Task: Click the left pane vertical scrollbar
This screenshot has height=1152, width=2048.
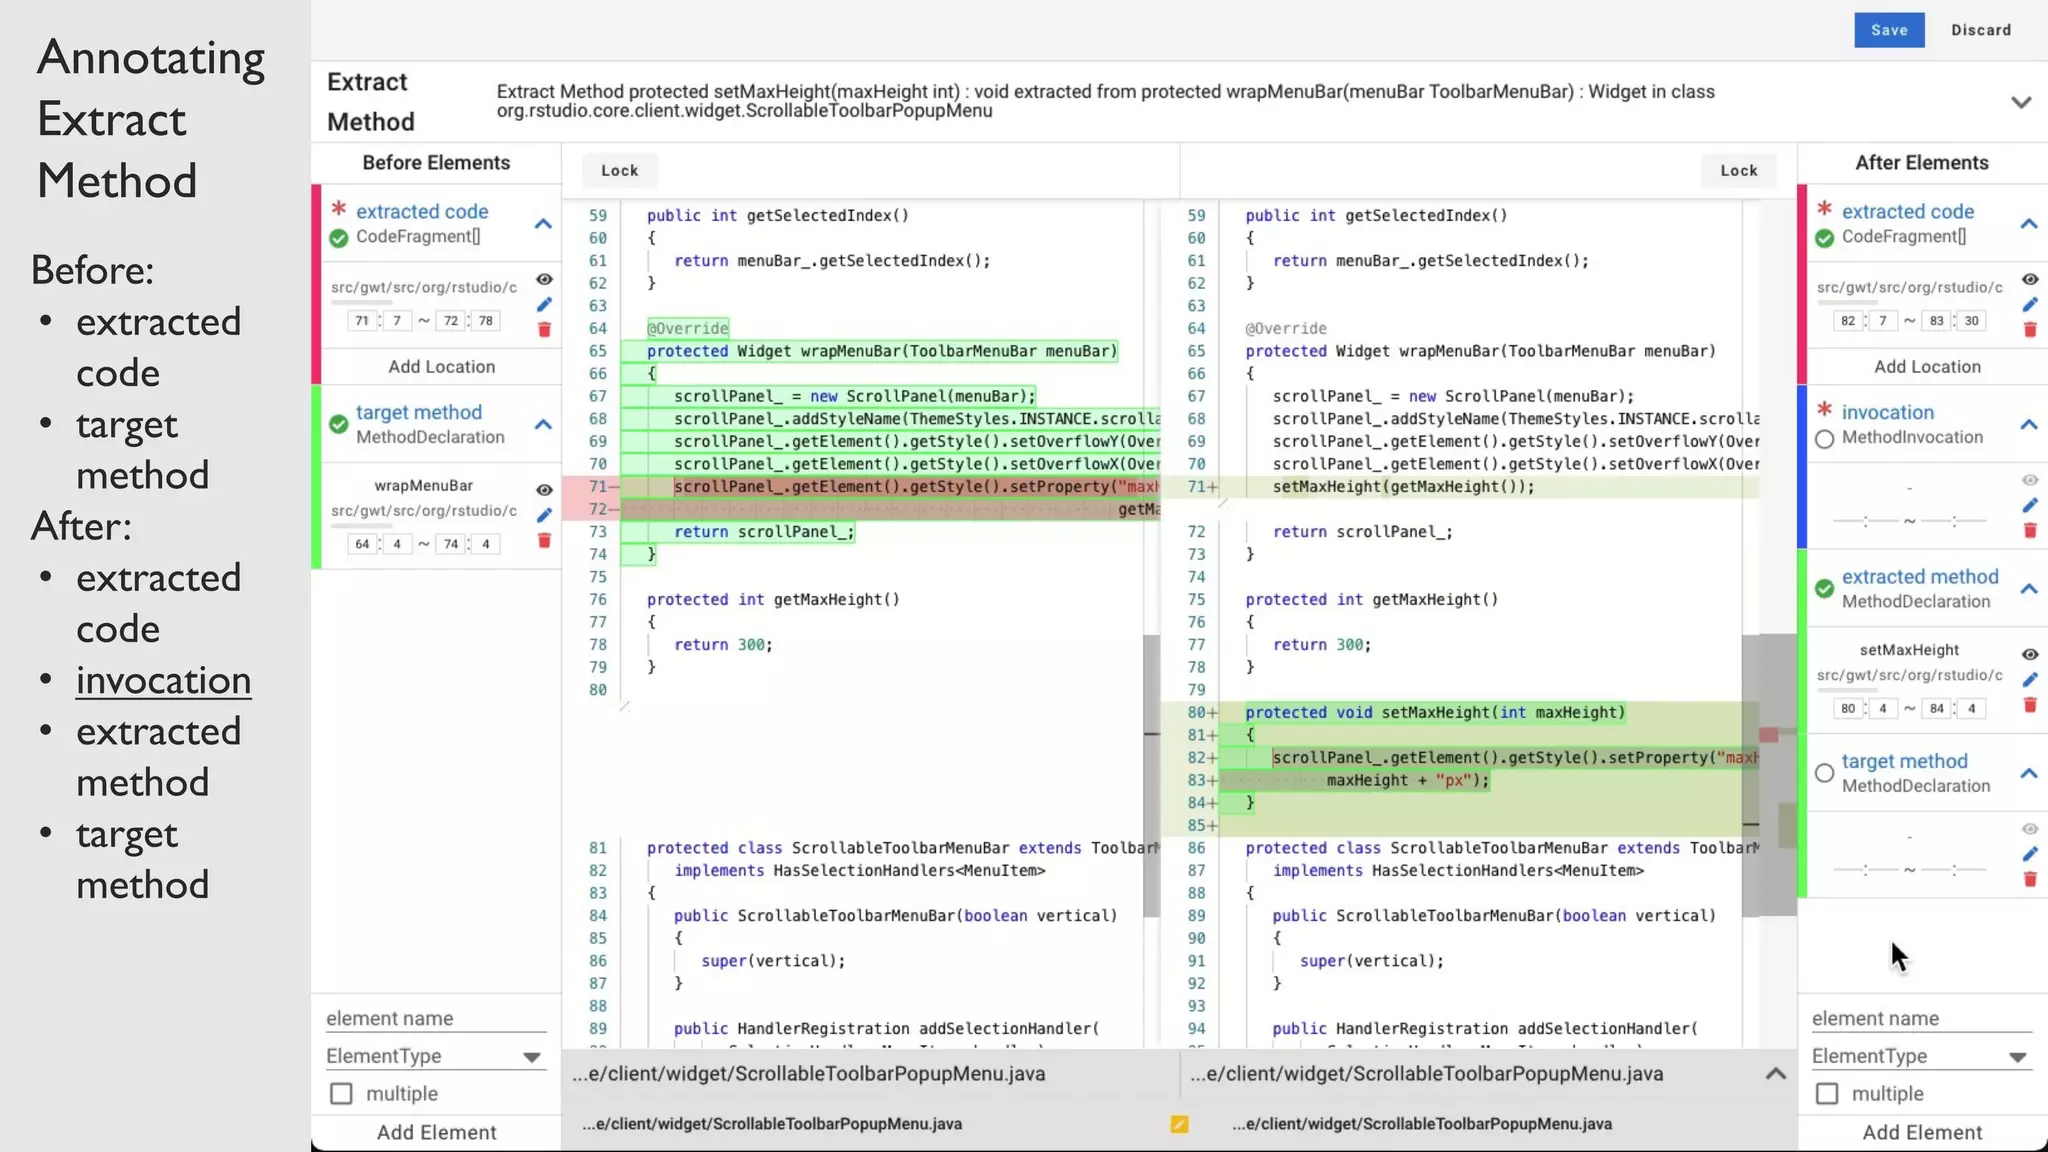Action: click(x=1151, y=775)
